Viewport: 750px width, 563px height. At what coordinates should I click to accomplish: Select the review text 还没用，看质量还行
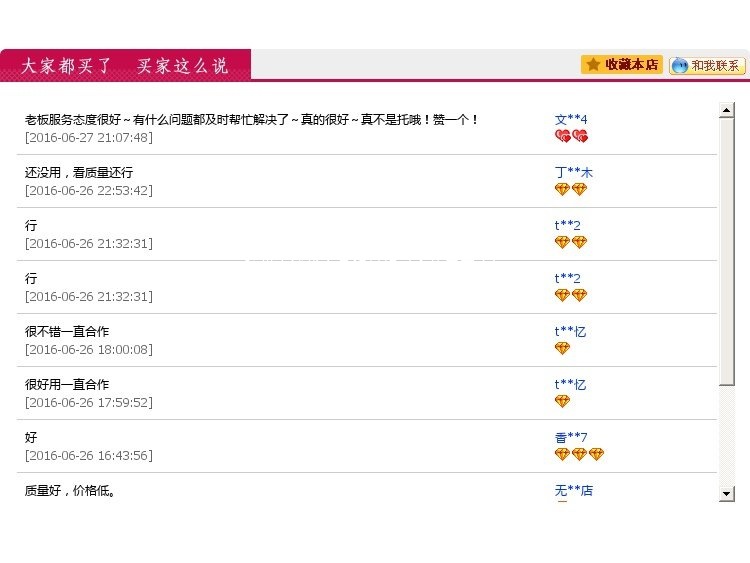[x=79, y=172]
